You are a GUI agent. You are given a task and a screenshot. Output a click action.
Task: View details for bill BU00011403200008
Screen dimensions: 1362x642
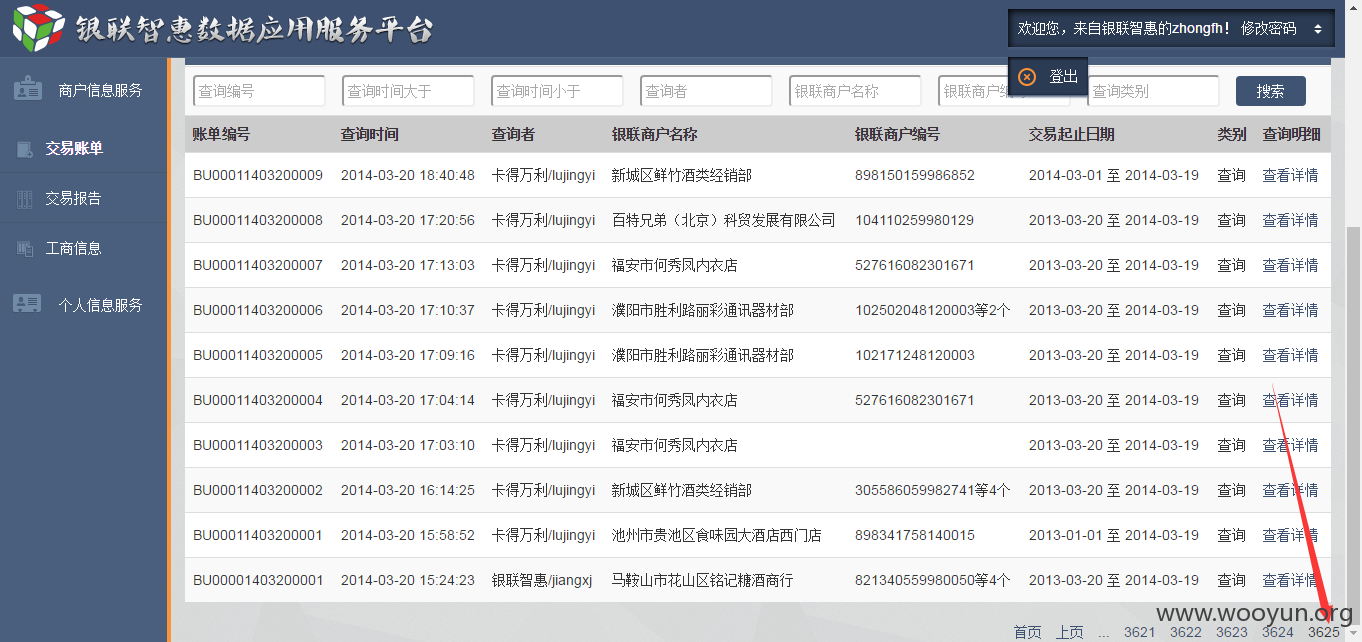[1290, 220]
